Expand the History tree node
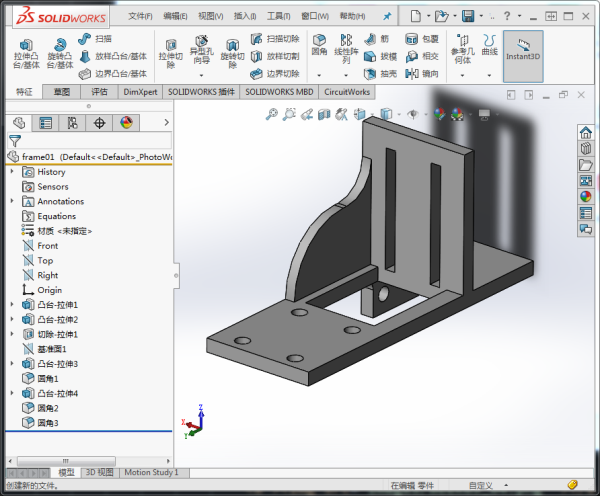The image size is (600, 496). (x=12, y=172)
